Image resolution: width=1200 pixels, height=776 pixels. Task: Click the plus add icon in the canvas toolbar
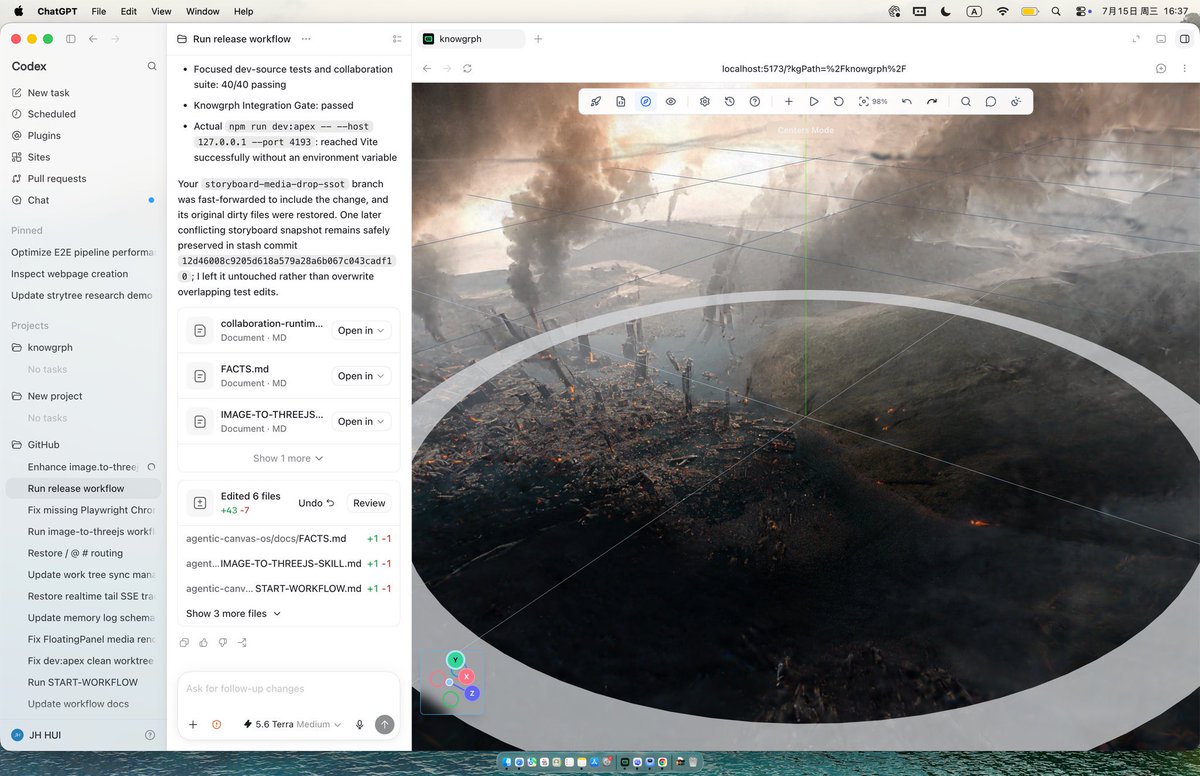[789, 101]
